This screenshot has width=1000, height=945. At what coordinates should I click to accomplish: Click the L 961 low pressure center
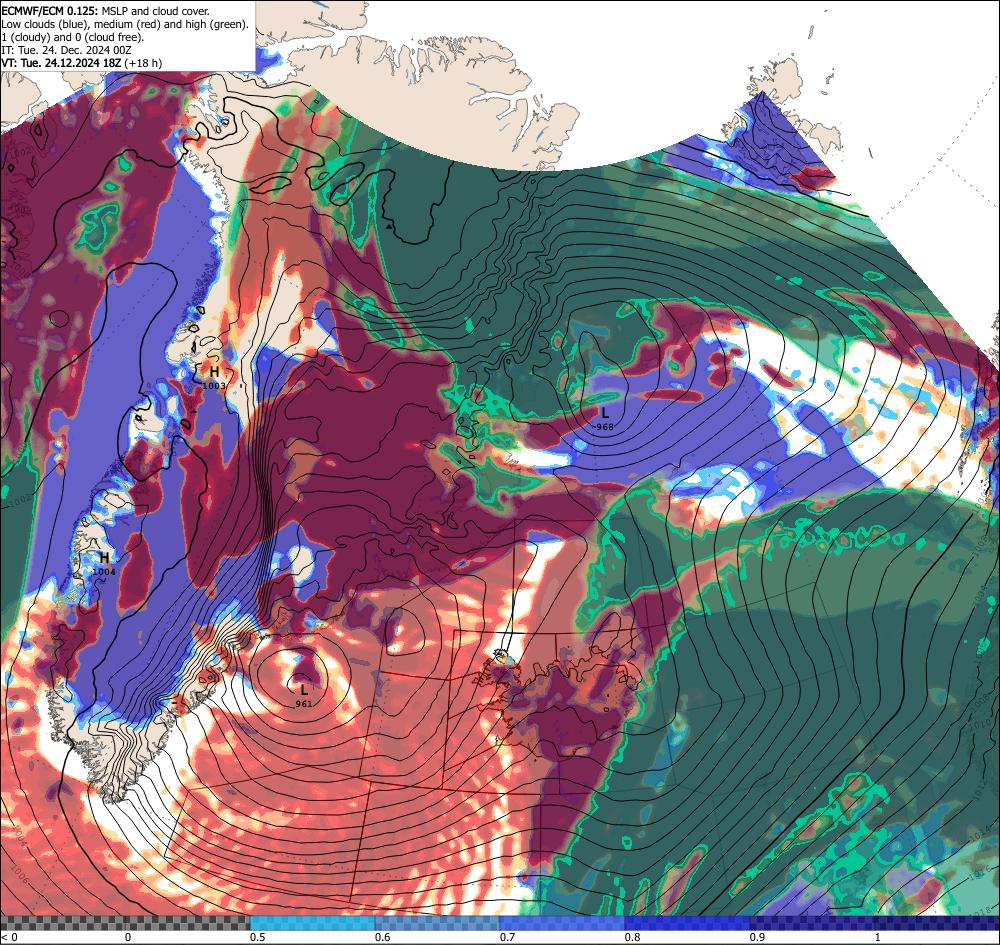pyautogui.click(x=304, y=694)
